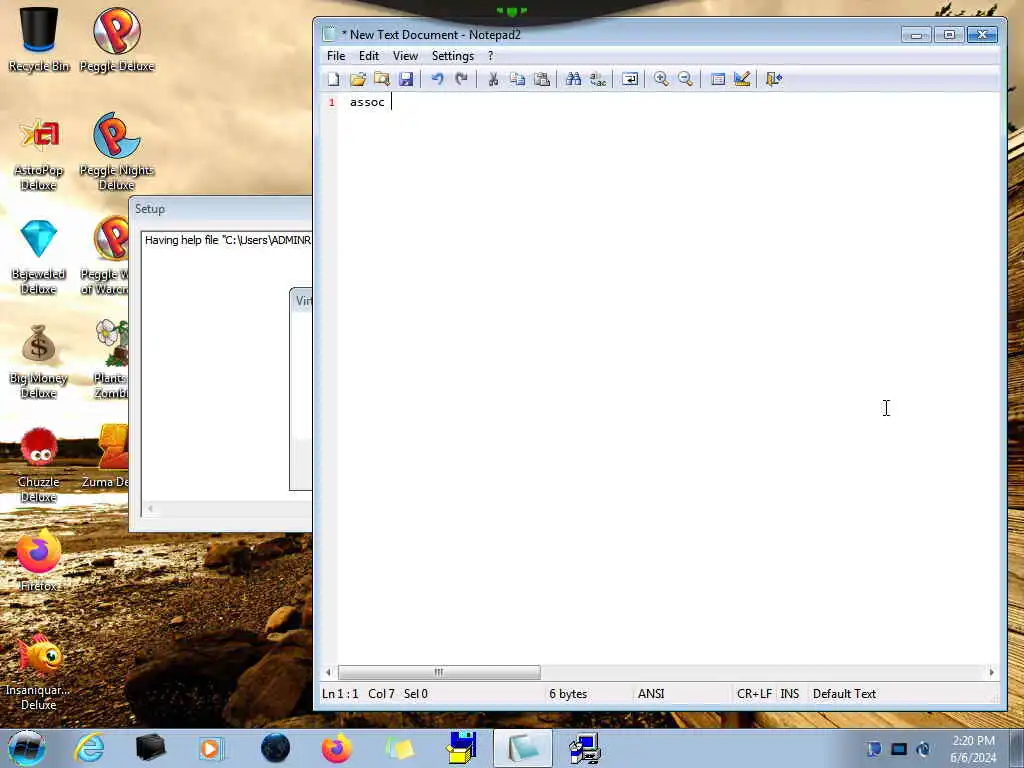The height and width of the screenshot is (768, 1024).
Task: Open the ? help menu
Action: point(490,56)
